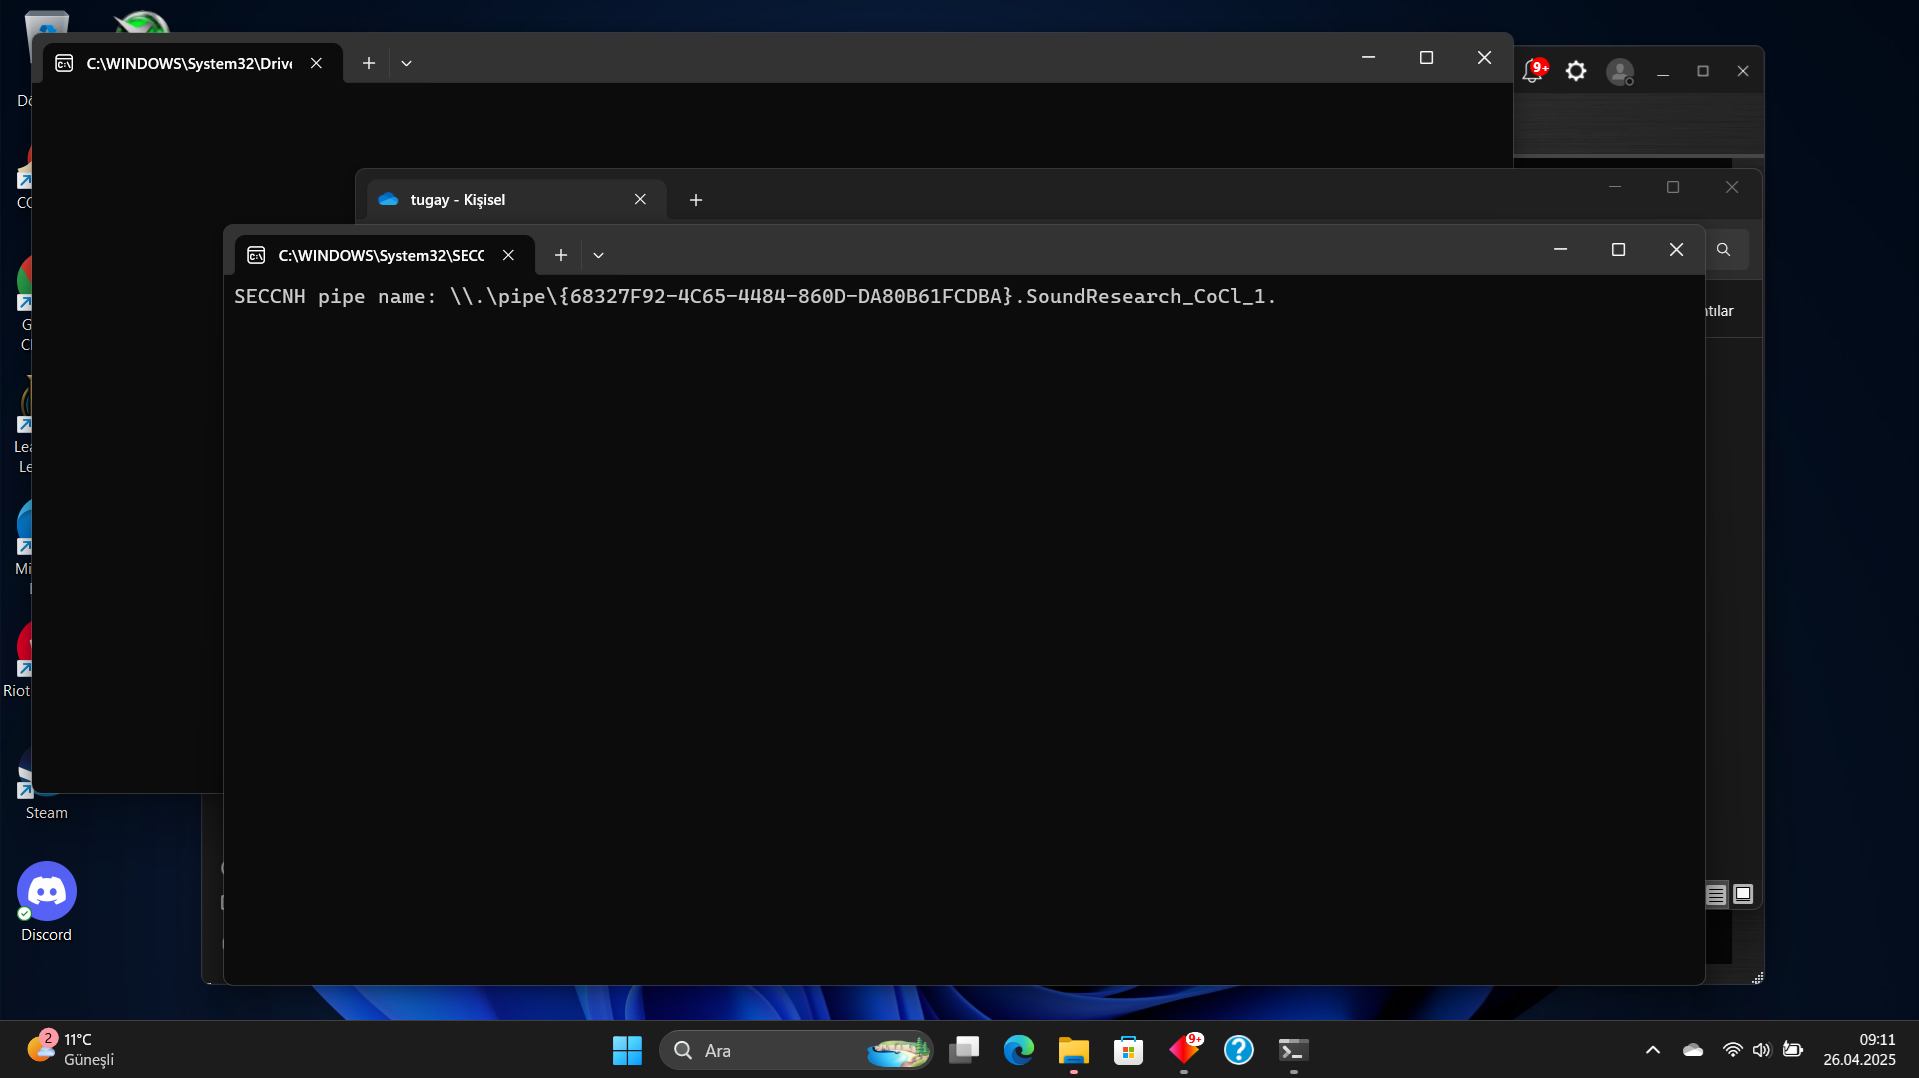Open the Wi-Fi network tray icon

point(1733,1050)
